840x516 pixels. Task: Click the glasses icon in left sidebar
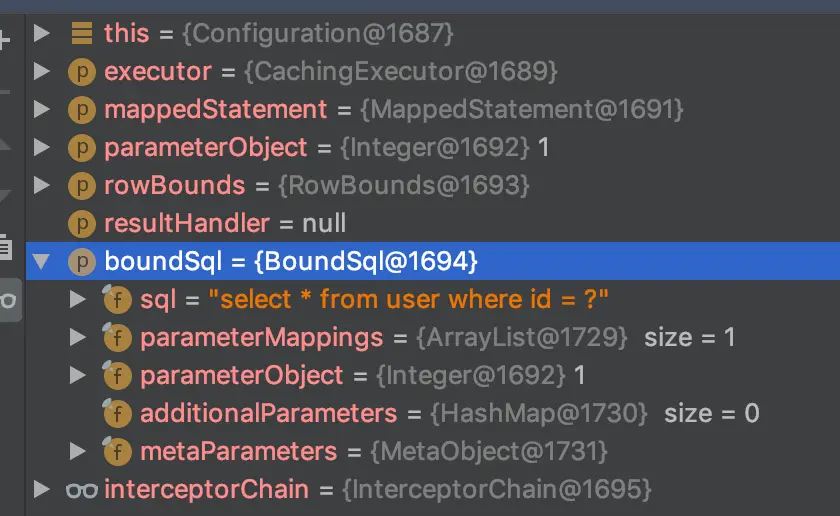click(x=9, y=300)
